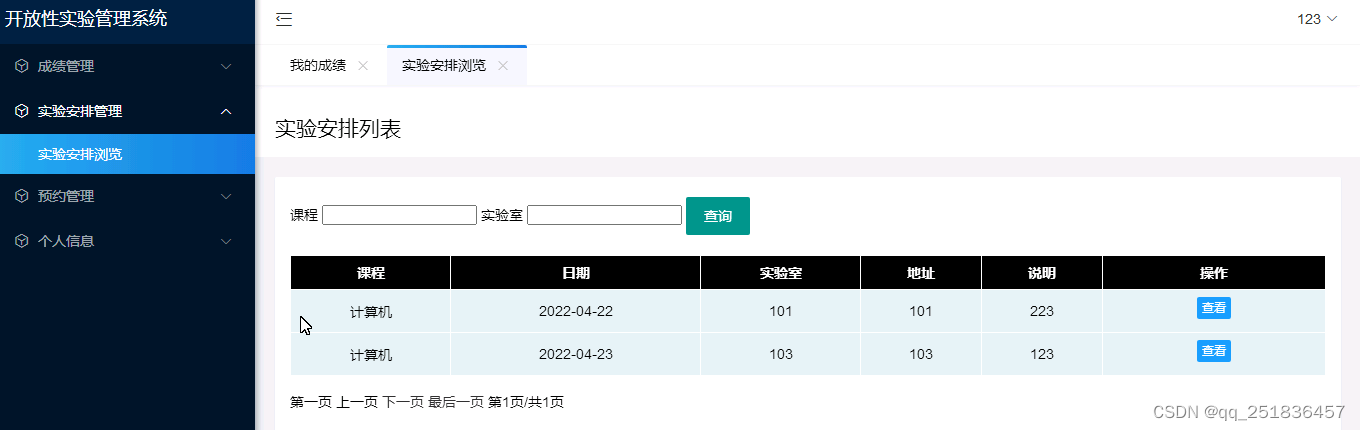Focus the 实验室 input field

coord(604,215)
